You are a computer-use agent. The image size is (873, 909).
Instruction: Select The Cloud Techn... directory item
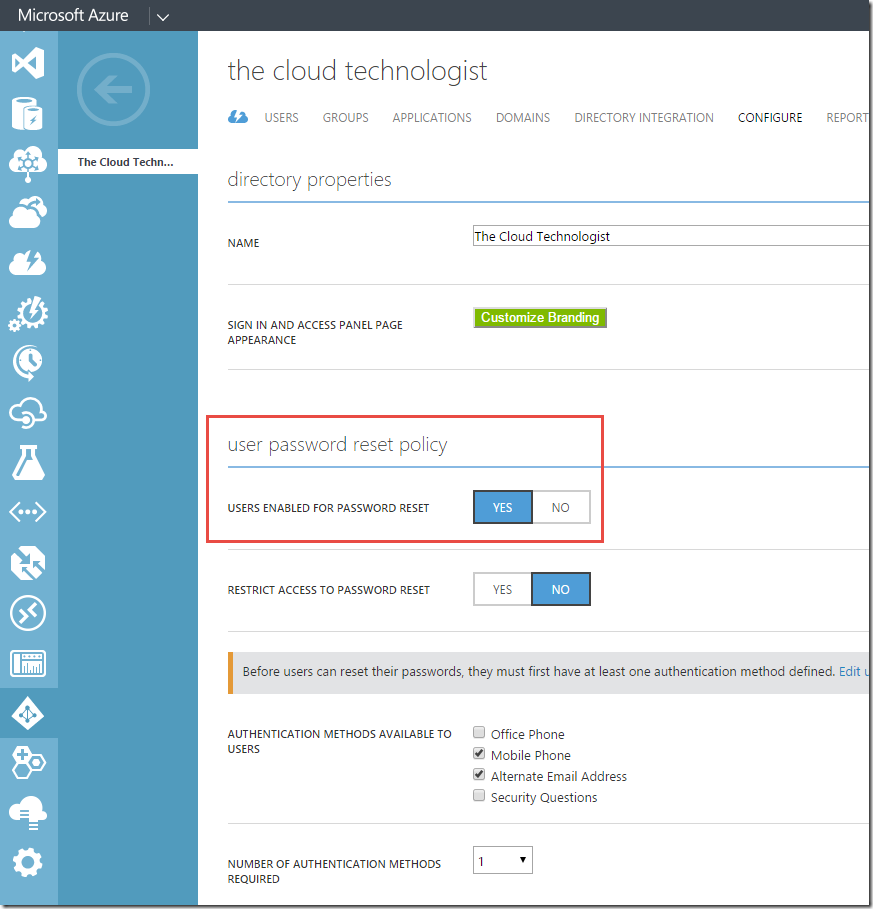128,162
